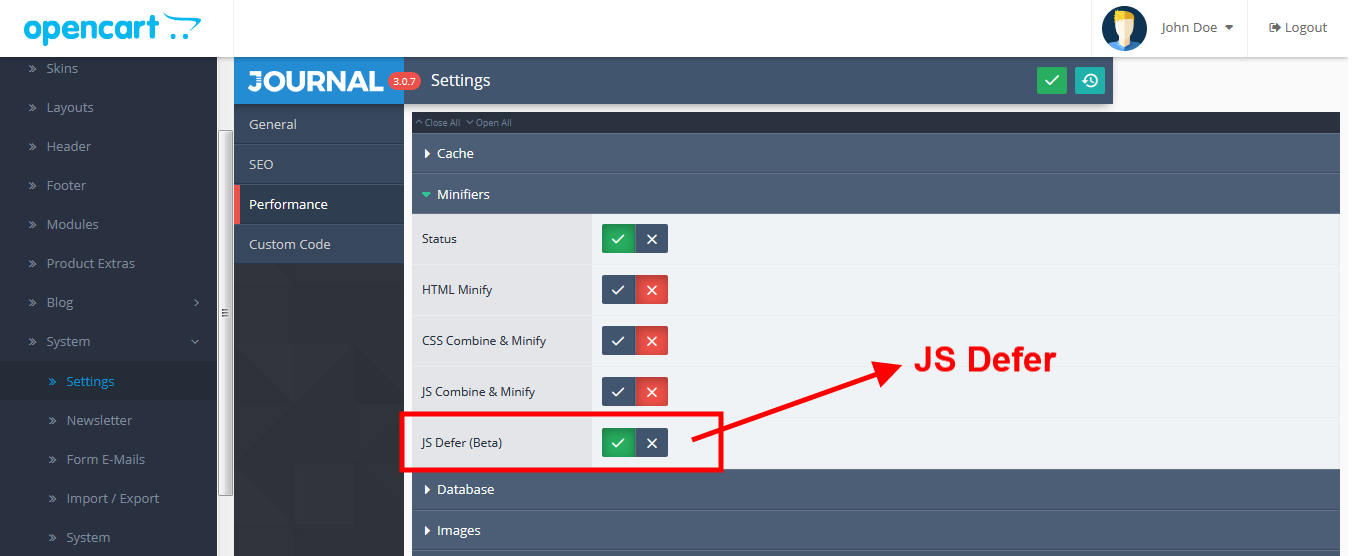This screenshot has width=1361, height=556.
Task: Open Form E-Mails under System menu
Action: pos(108,459)
